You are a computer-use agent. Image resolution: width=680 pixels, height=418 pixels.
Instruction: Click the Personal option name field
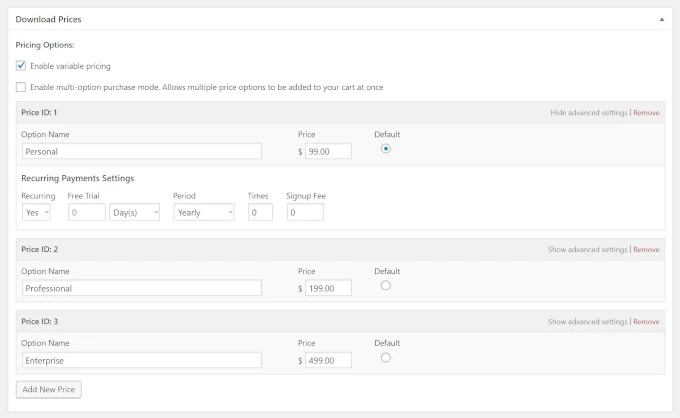(x=141, y=151)
